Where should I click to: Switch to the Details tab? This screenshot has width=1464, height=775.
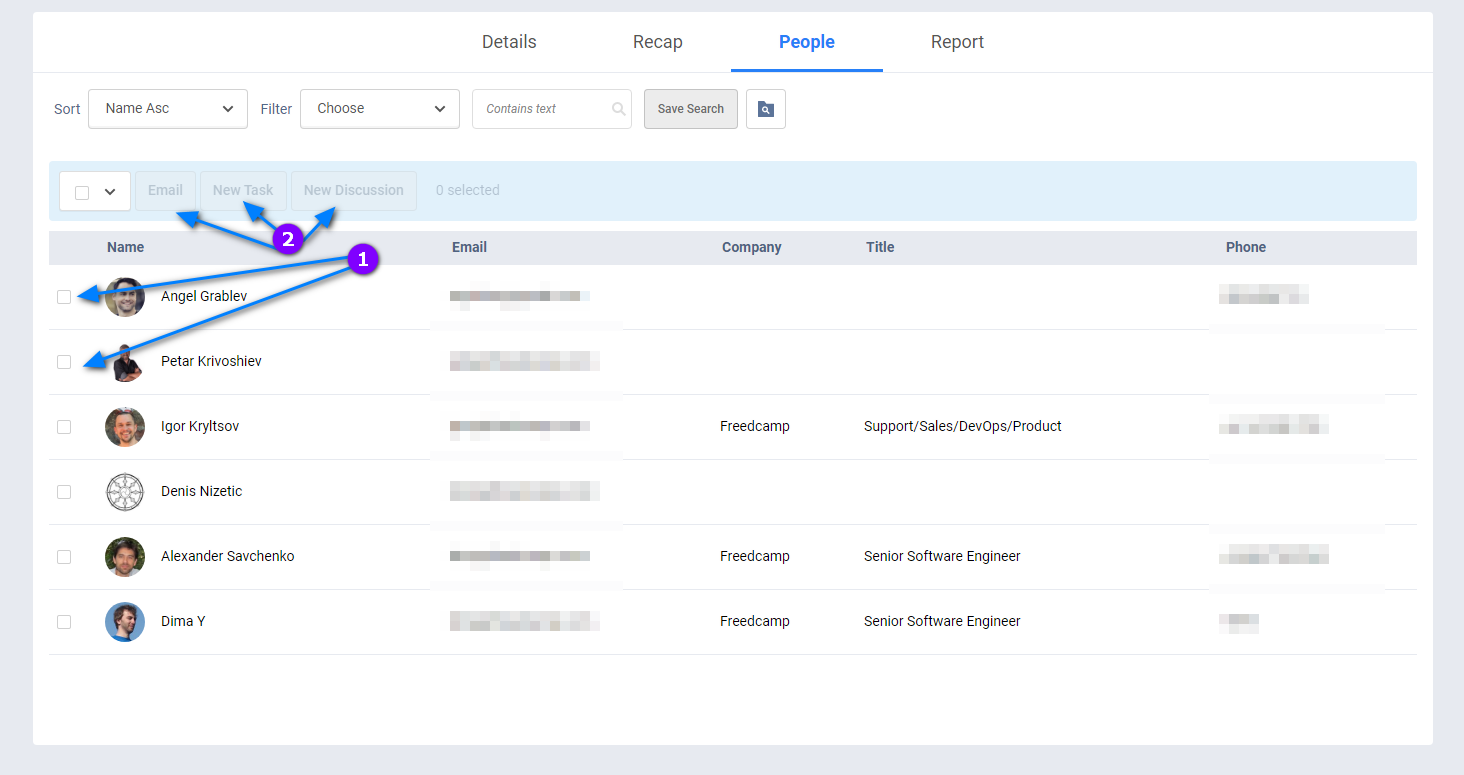pos(509,42)
